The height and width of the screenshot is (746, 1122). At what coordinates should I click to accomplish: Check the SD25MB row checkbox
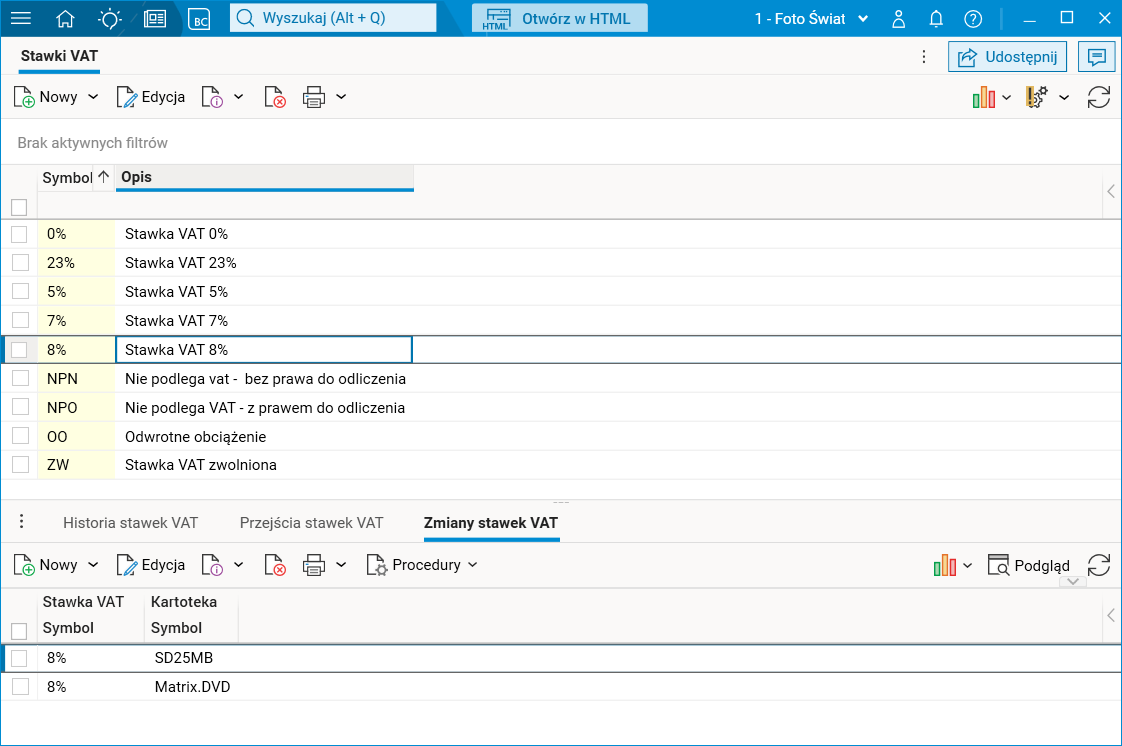click(x=19, y=658)
